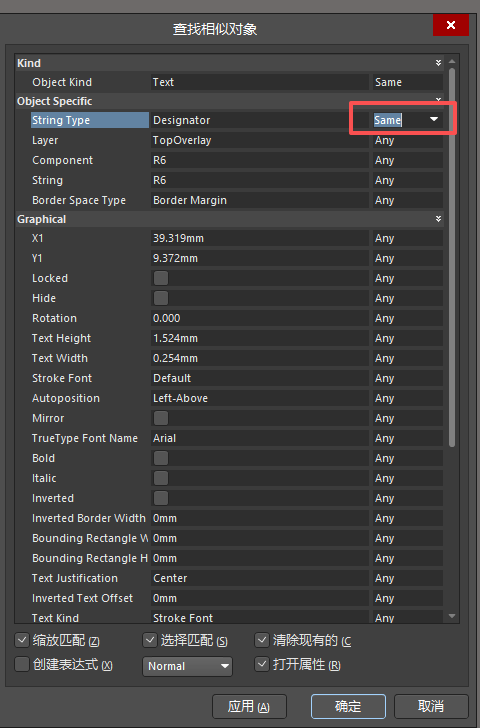Toggle the Bold checkbox

pyautogui.click(x=161, y=458)
